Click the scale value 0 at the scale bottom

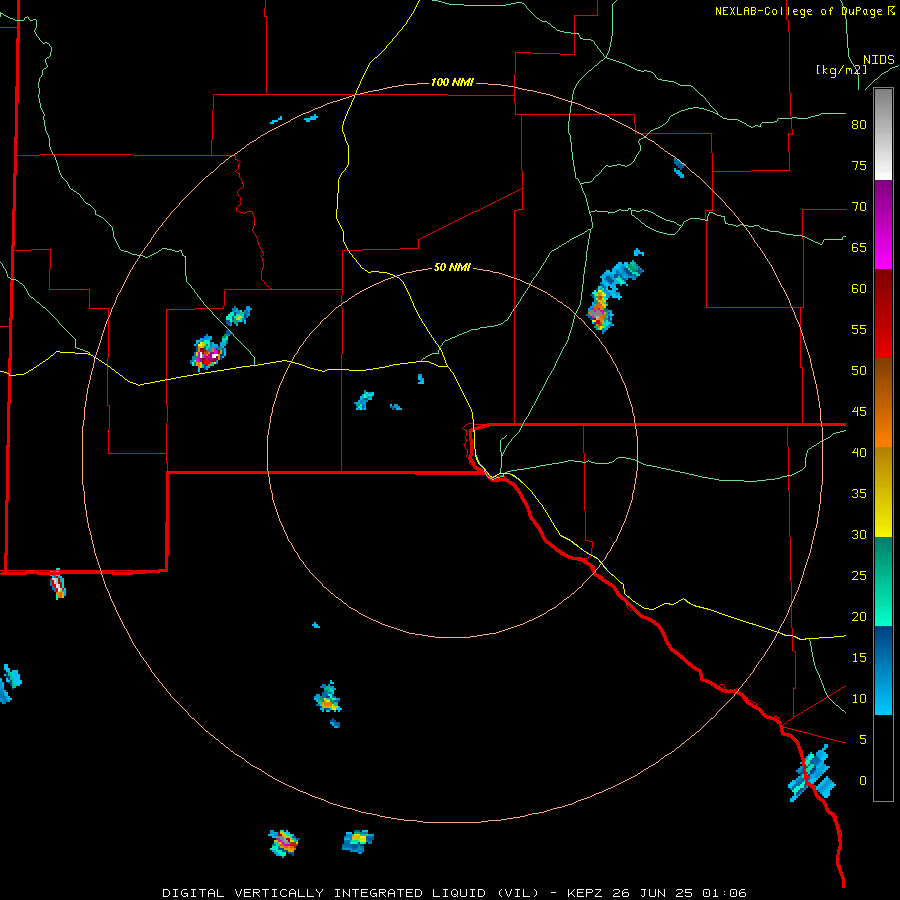click(863, 781)
